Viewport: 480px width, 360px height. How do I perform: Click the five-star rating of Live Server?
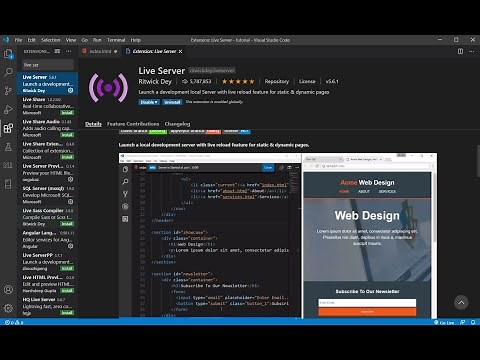pos(238,81)
